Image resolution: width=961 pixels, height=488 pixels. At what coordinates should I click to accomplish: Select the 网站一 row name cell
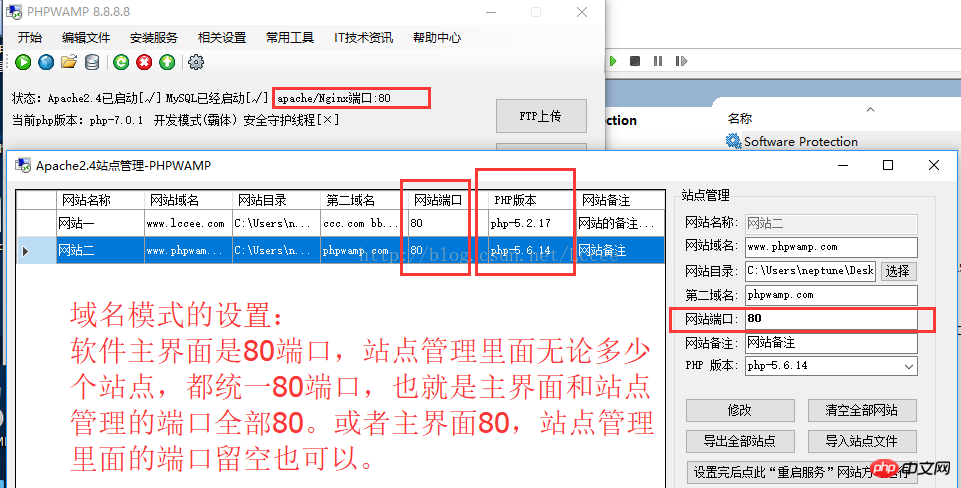coord(101,224)
